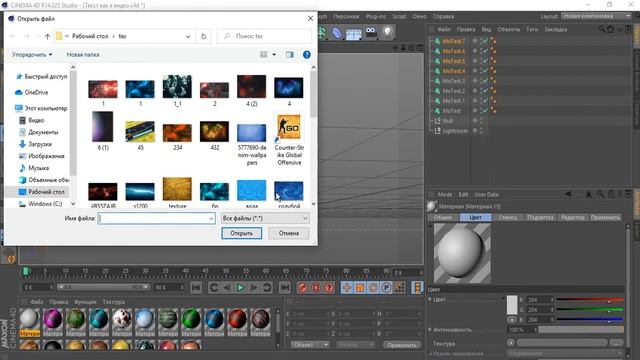
Task: Toggle visibility dot for Lightroom object
Action: [x=475, y=131]
